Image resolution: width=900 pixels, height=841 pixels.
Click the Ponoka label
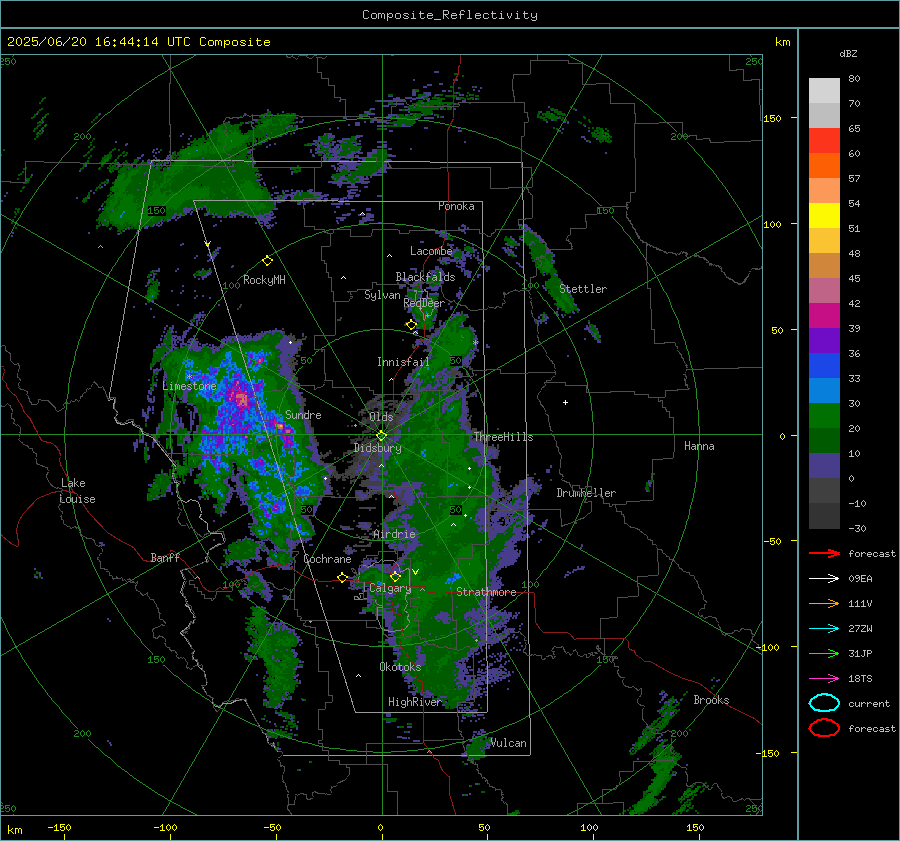[456, 206]
